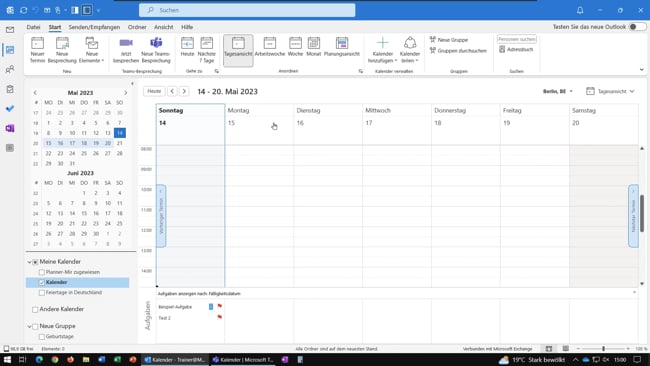Switch to Teams calendar taskbar button
650x366 pixels.
click(243, 359)
